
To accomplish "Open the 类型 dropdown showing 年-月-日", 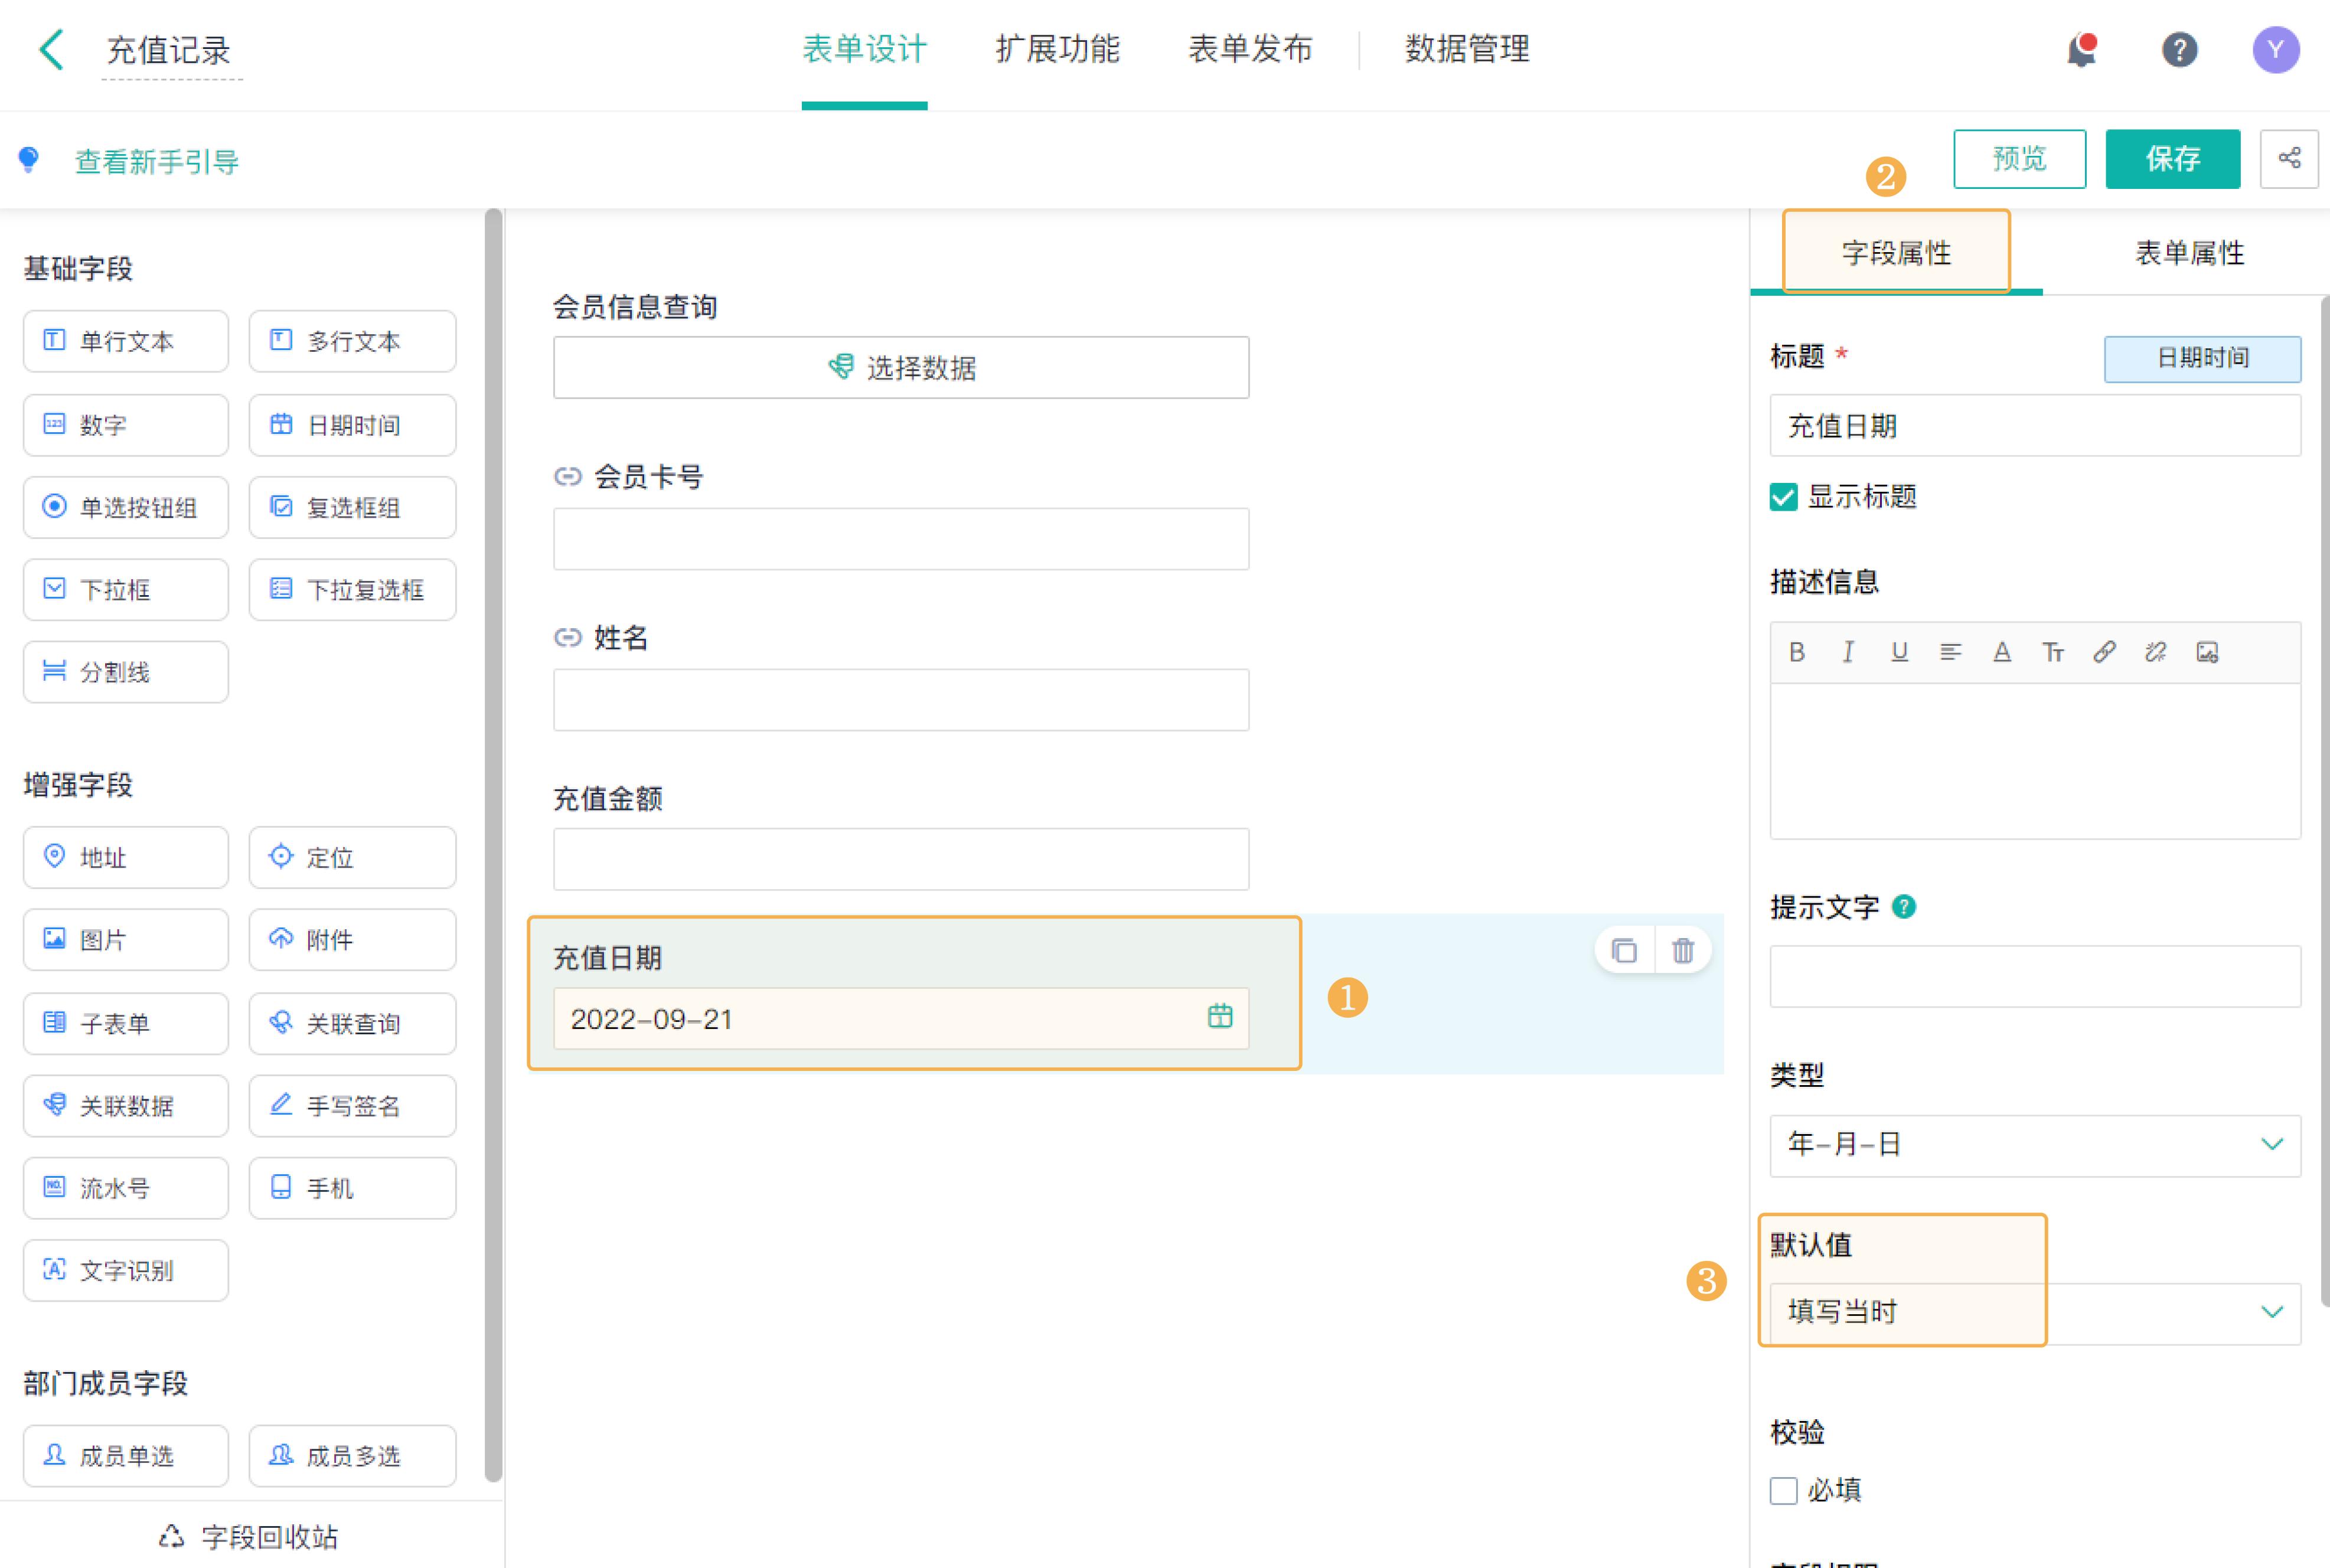I will (x=2034, y=1146).
